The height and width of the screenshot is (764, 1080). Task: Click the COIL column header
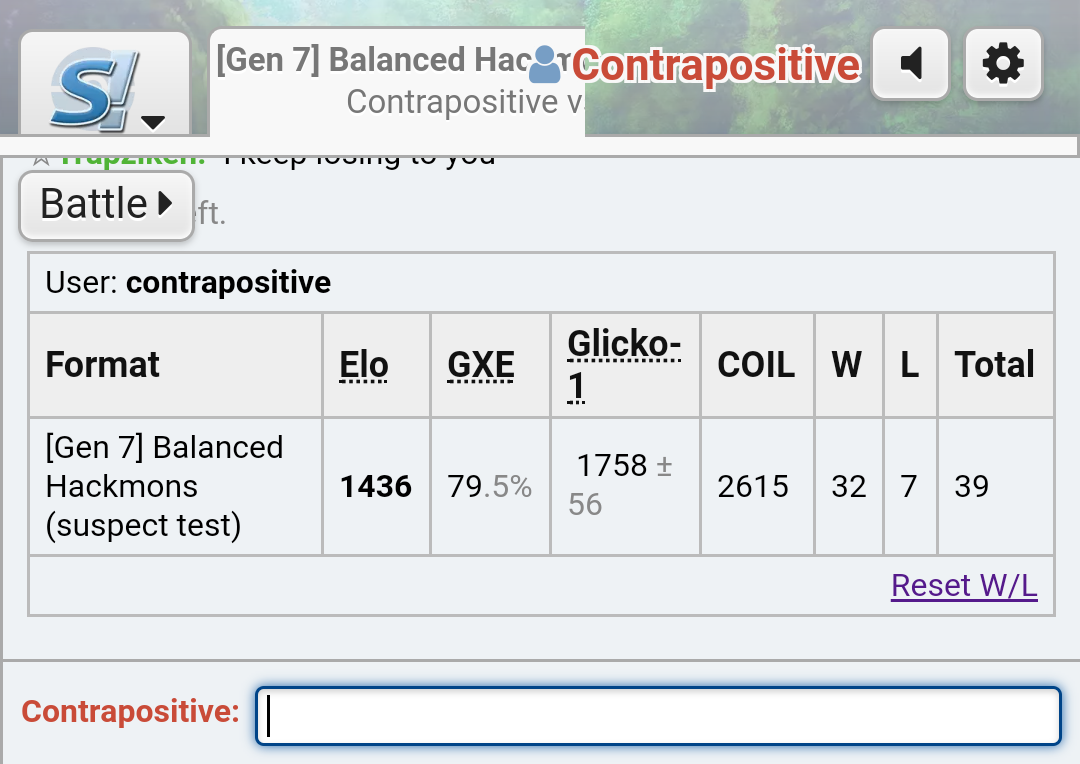click(x=756, y=365)
